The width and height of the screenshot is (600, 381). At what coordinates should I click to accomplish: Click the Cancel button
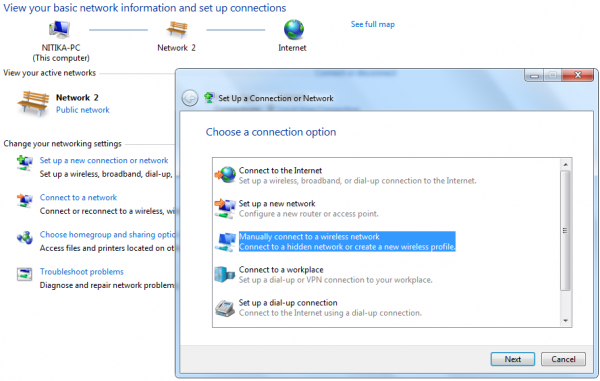pos(563,359)
